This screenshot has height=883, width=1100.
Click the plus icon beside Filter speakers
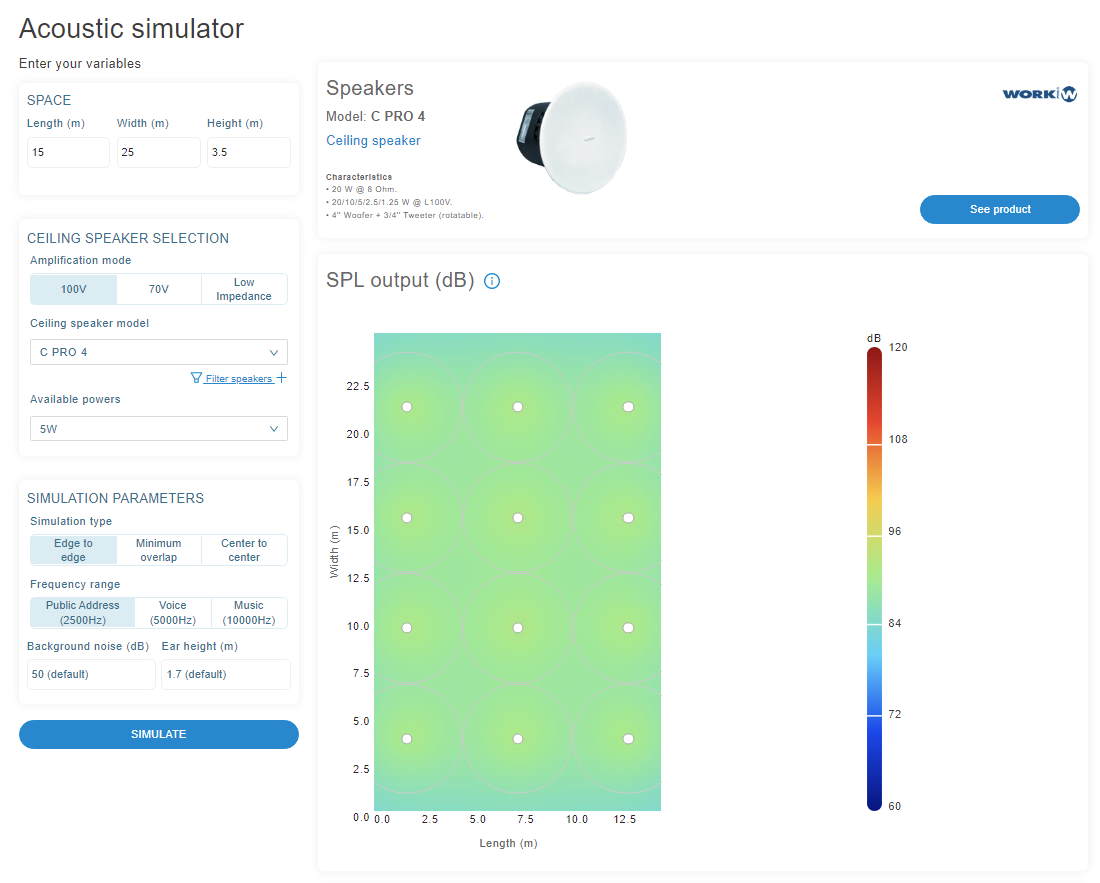[281, 378]
